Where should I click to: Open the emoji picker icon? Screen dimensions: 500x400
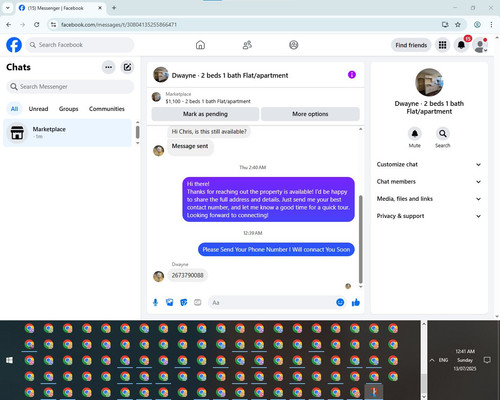340,302
